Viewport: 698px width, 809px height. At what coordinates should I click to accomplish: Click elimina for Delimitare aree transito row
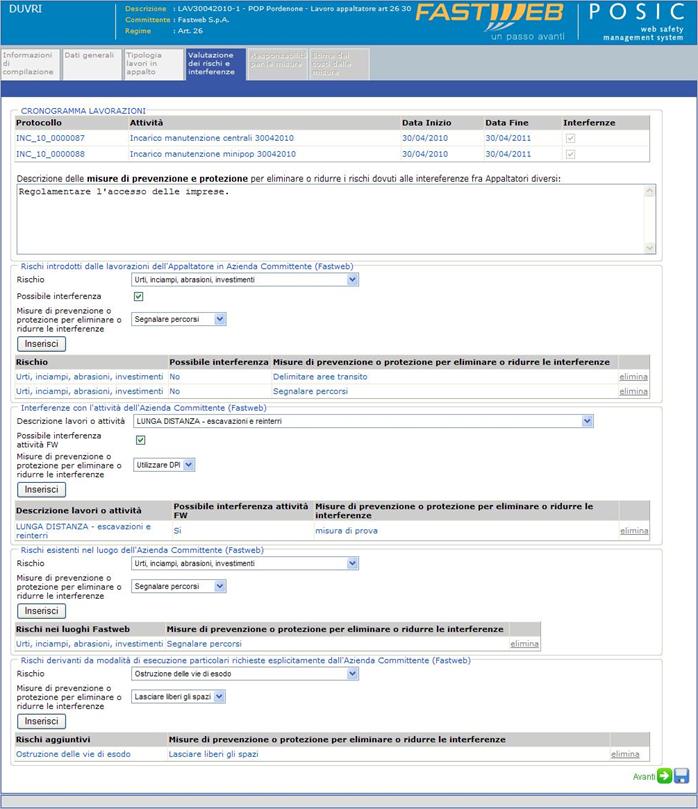click(634, 377)
